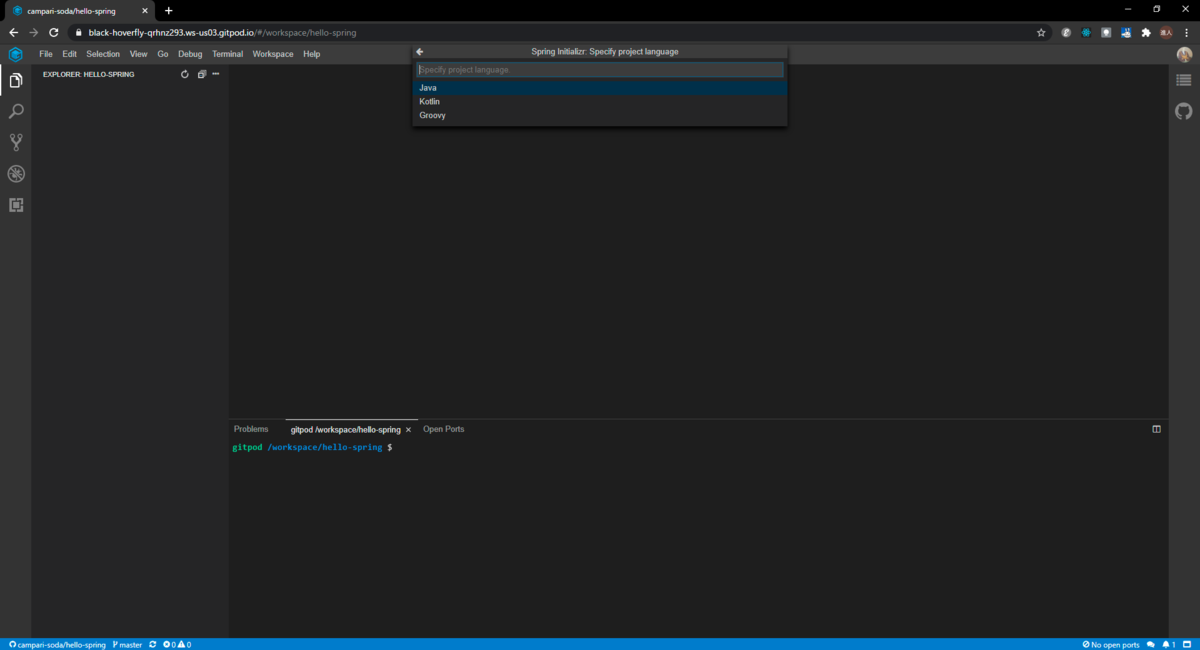Viewport: 1200px width, 650px height.
Task: Switch to the Problems tab
Action: click(251, 429)
